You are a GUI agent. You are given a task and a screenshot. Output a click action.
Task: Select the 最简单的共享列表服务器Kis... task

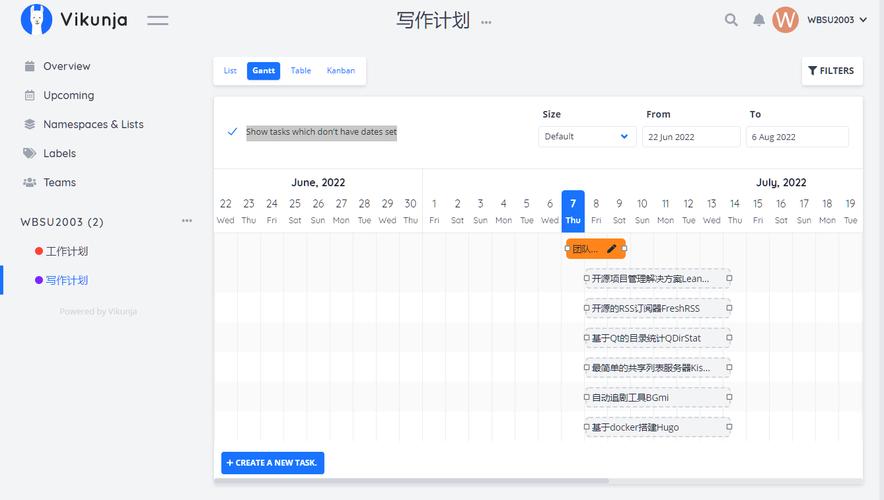click(x=657, y=368)
